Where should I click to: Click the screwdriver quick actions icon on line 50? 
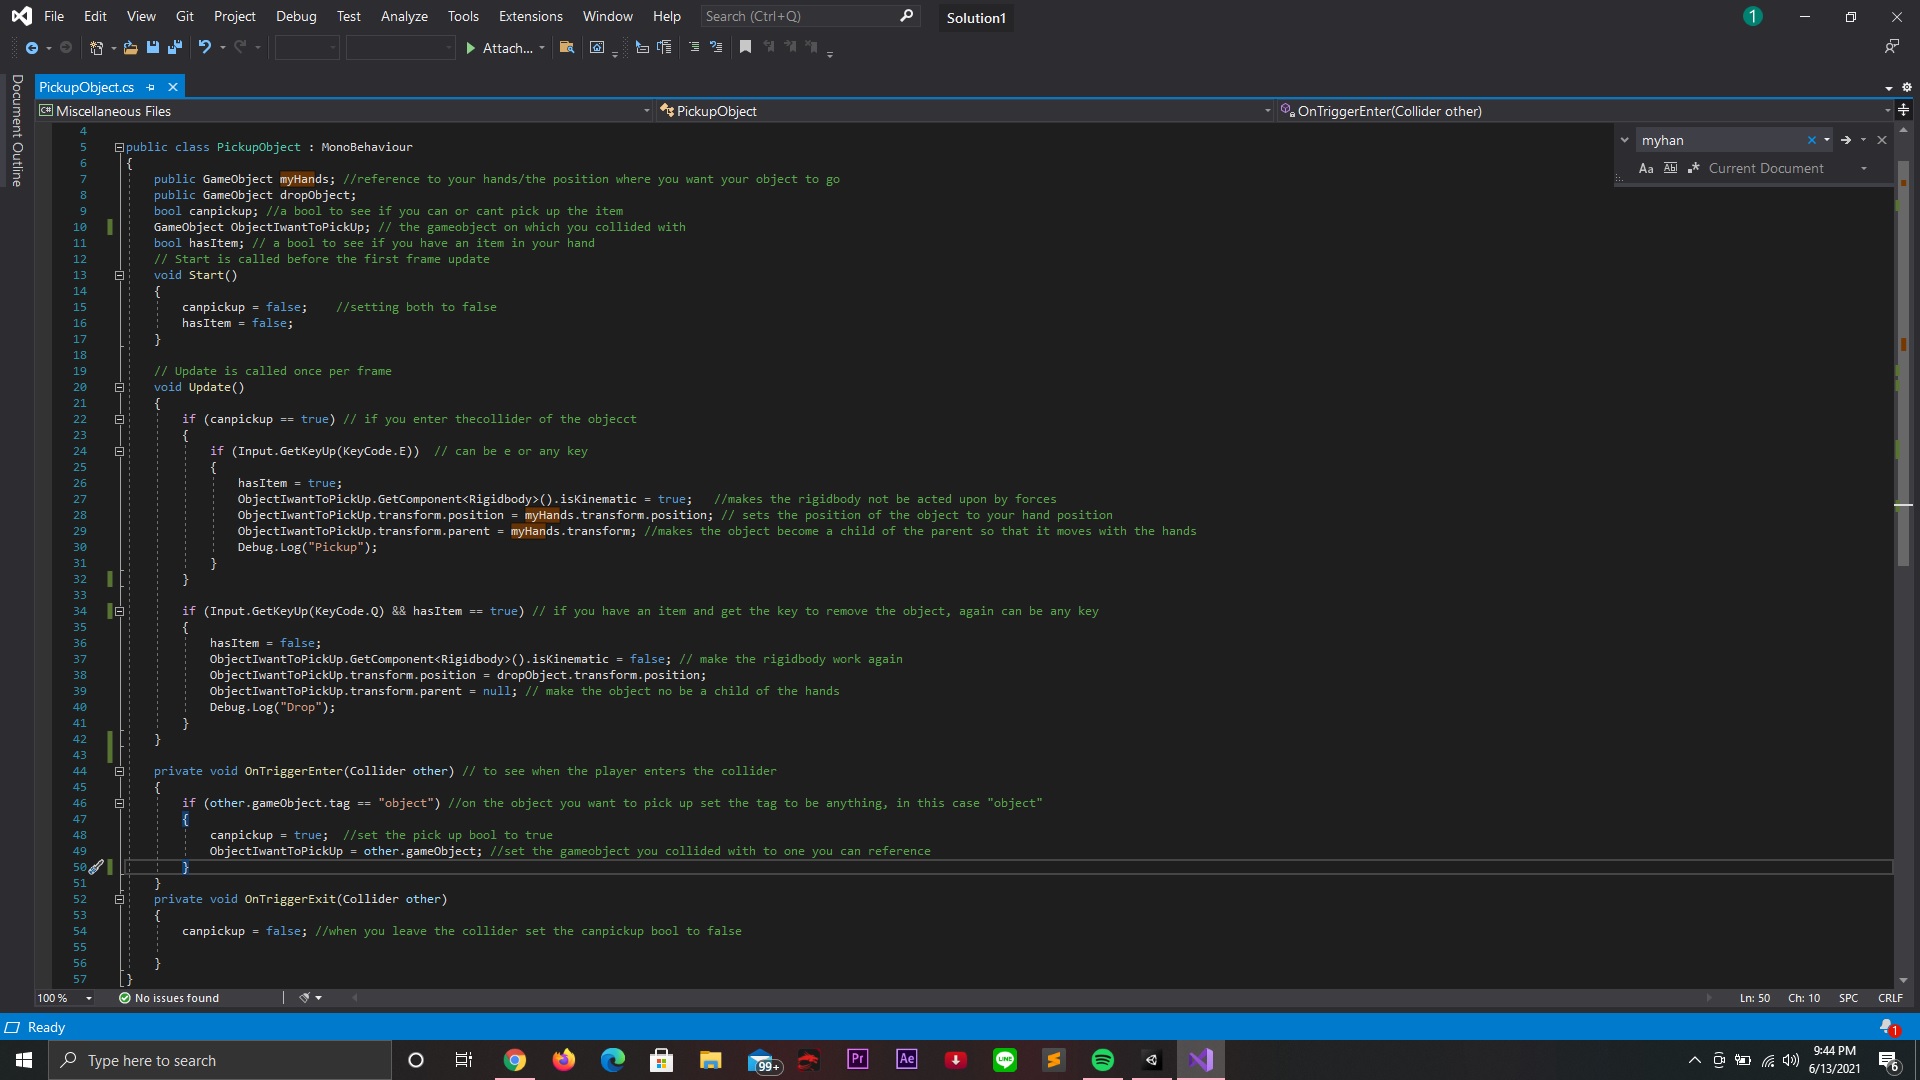coord(96,867)
